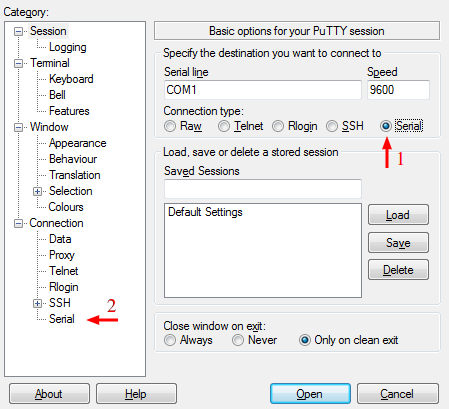
Task: Select the Proxy category item
Action: coord(62,255)
